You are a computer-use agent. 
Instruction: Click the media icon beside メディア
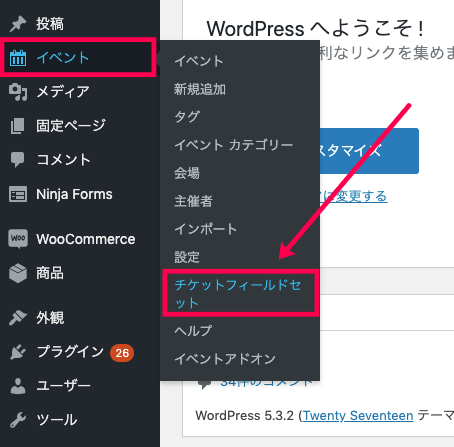tap(18, 92)
